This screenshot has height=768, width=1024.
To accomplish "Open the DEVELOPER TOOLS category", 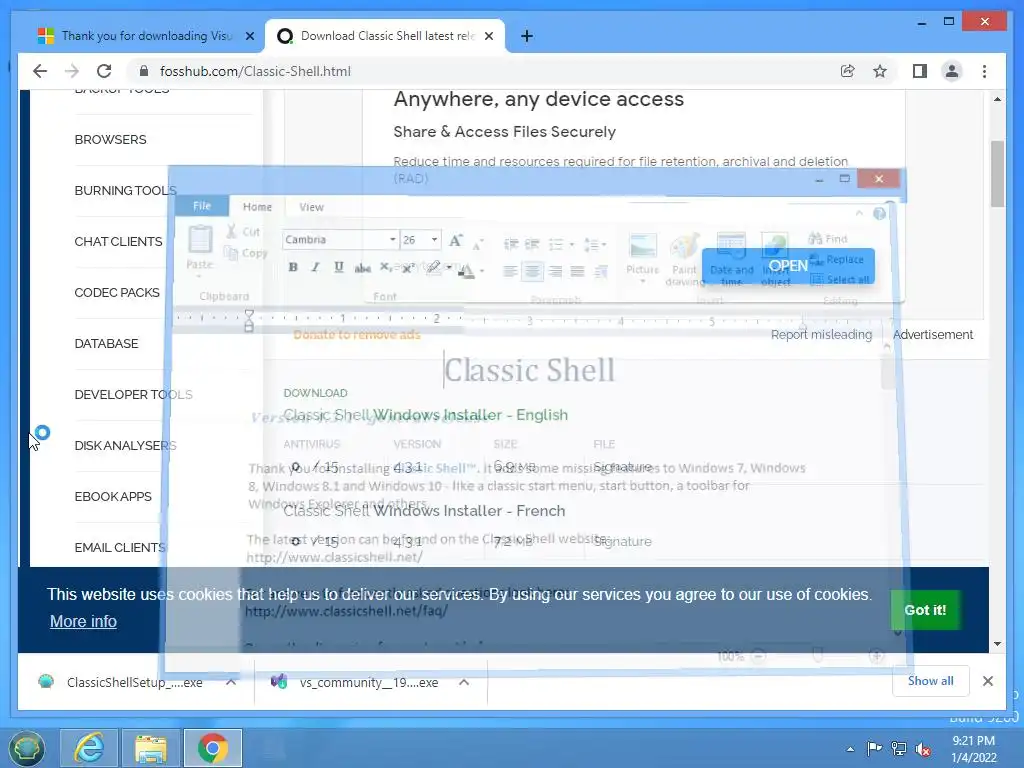I will click(x=133, y=394).
